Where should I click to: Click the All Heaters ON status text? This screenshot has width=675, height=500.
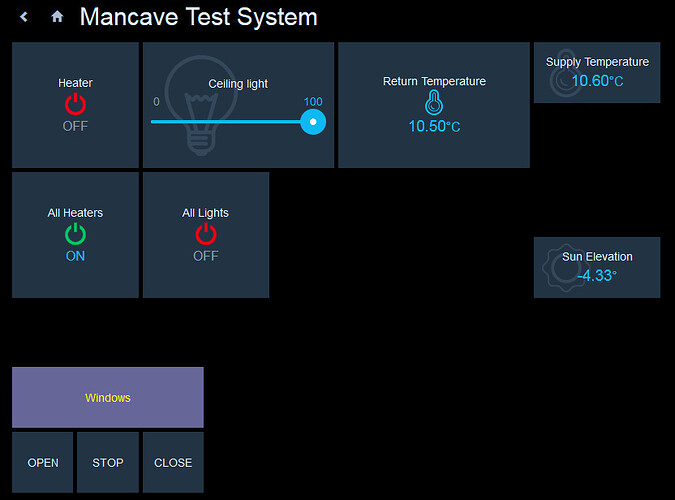[75, 256]
